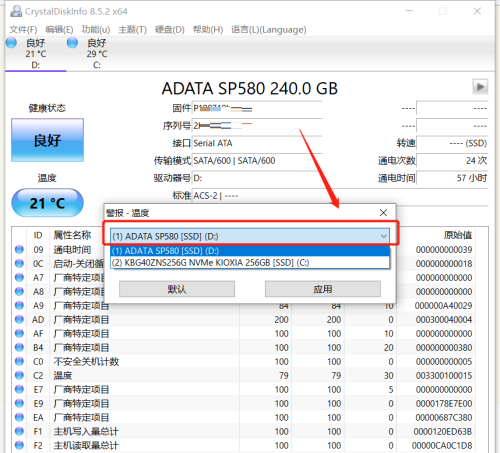Screen dimensions: 500x453
Task: Click raw value 000300040004
Action: (444, 320)
